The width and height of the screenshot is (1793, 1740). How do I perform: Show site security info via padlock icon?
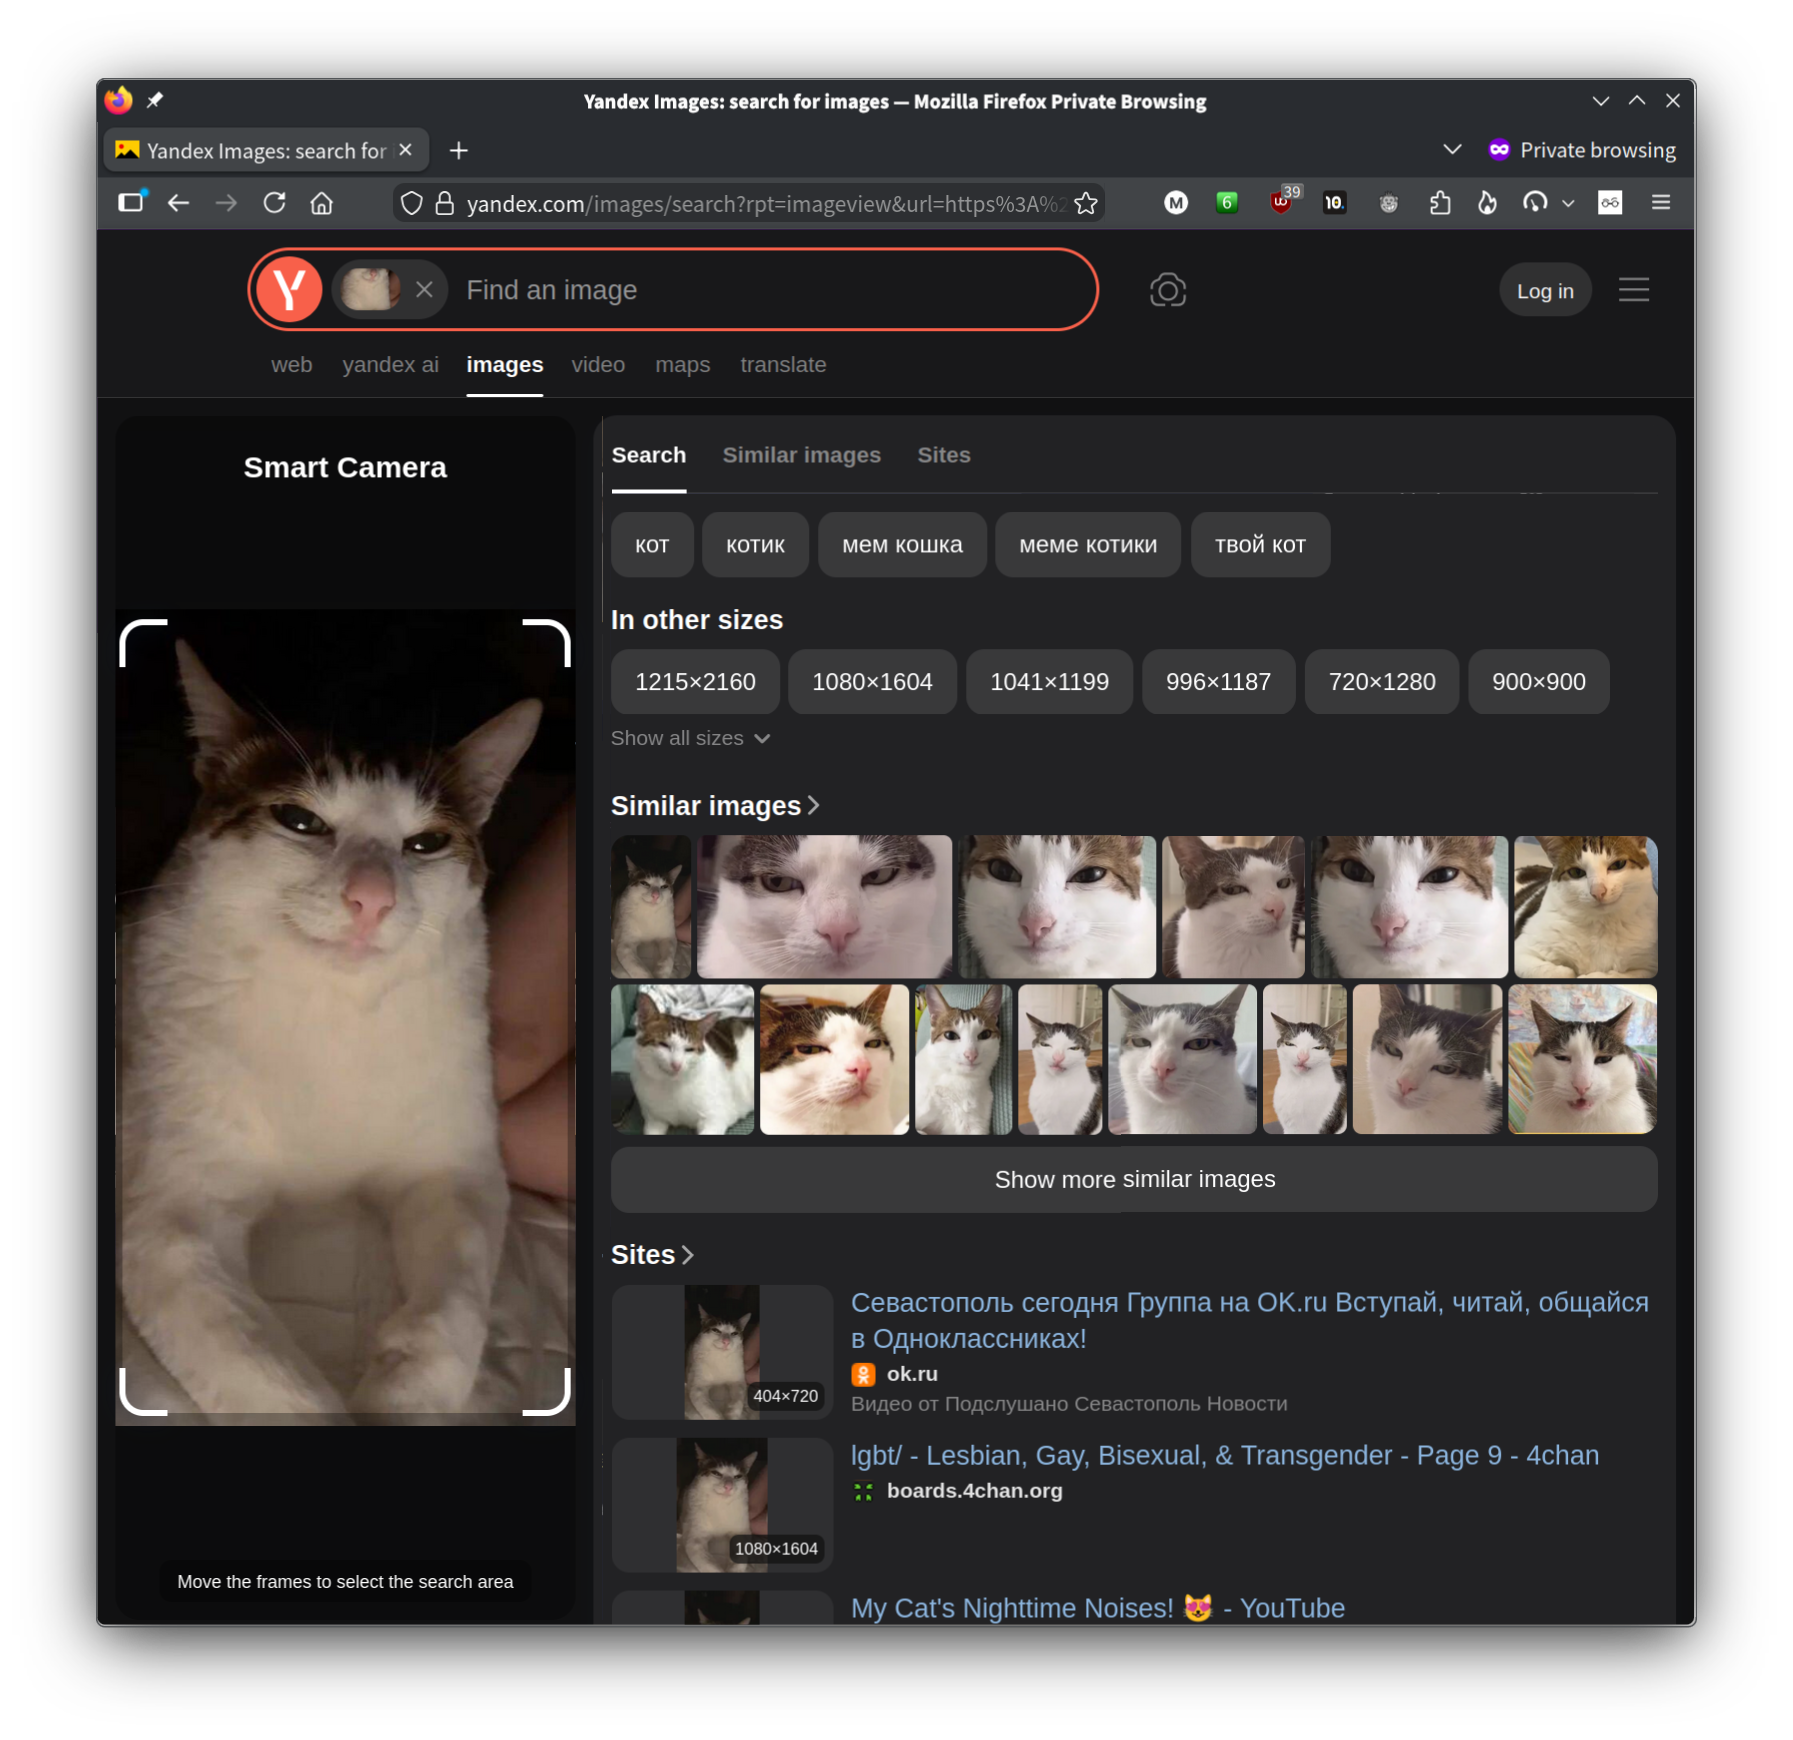click(x=445, y=204)
